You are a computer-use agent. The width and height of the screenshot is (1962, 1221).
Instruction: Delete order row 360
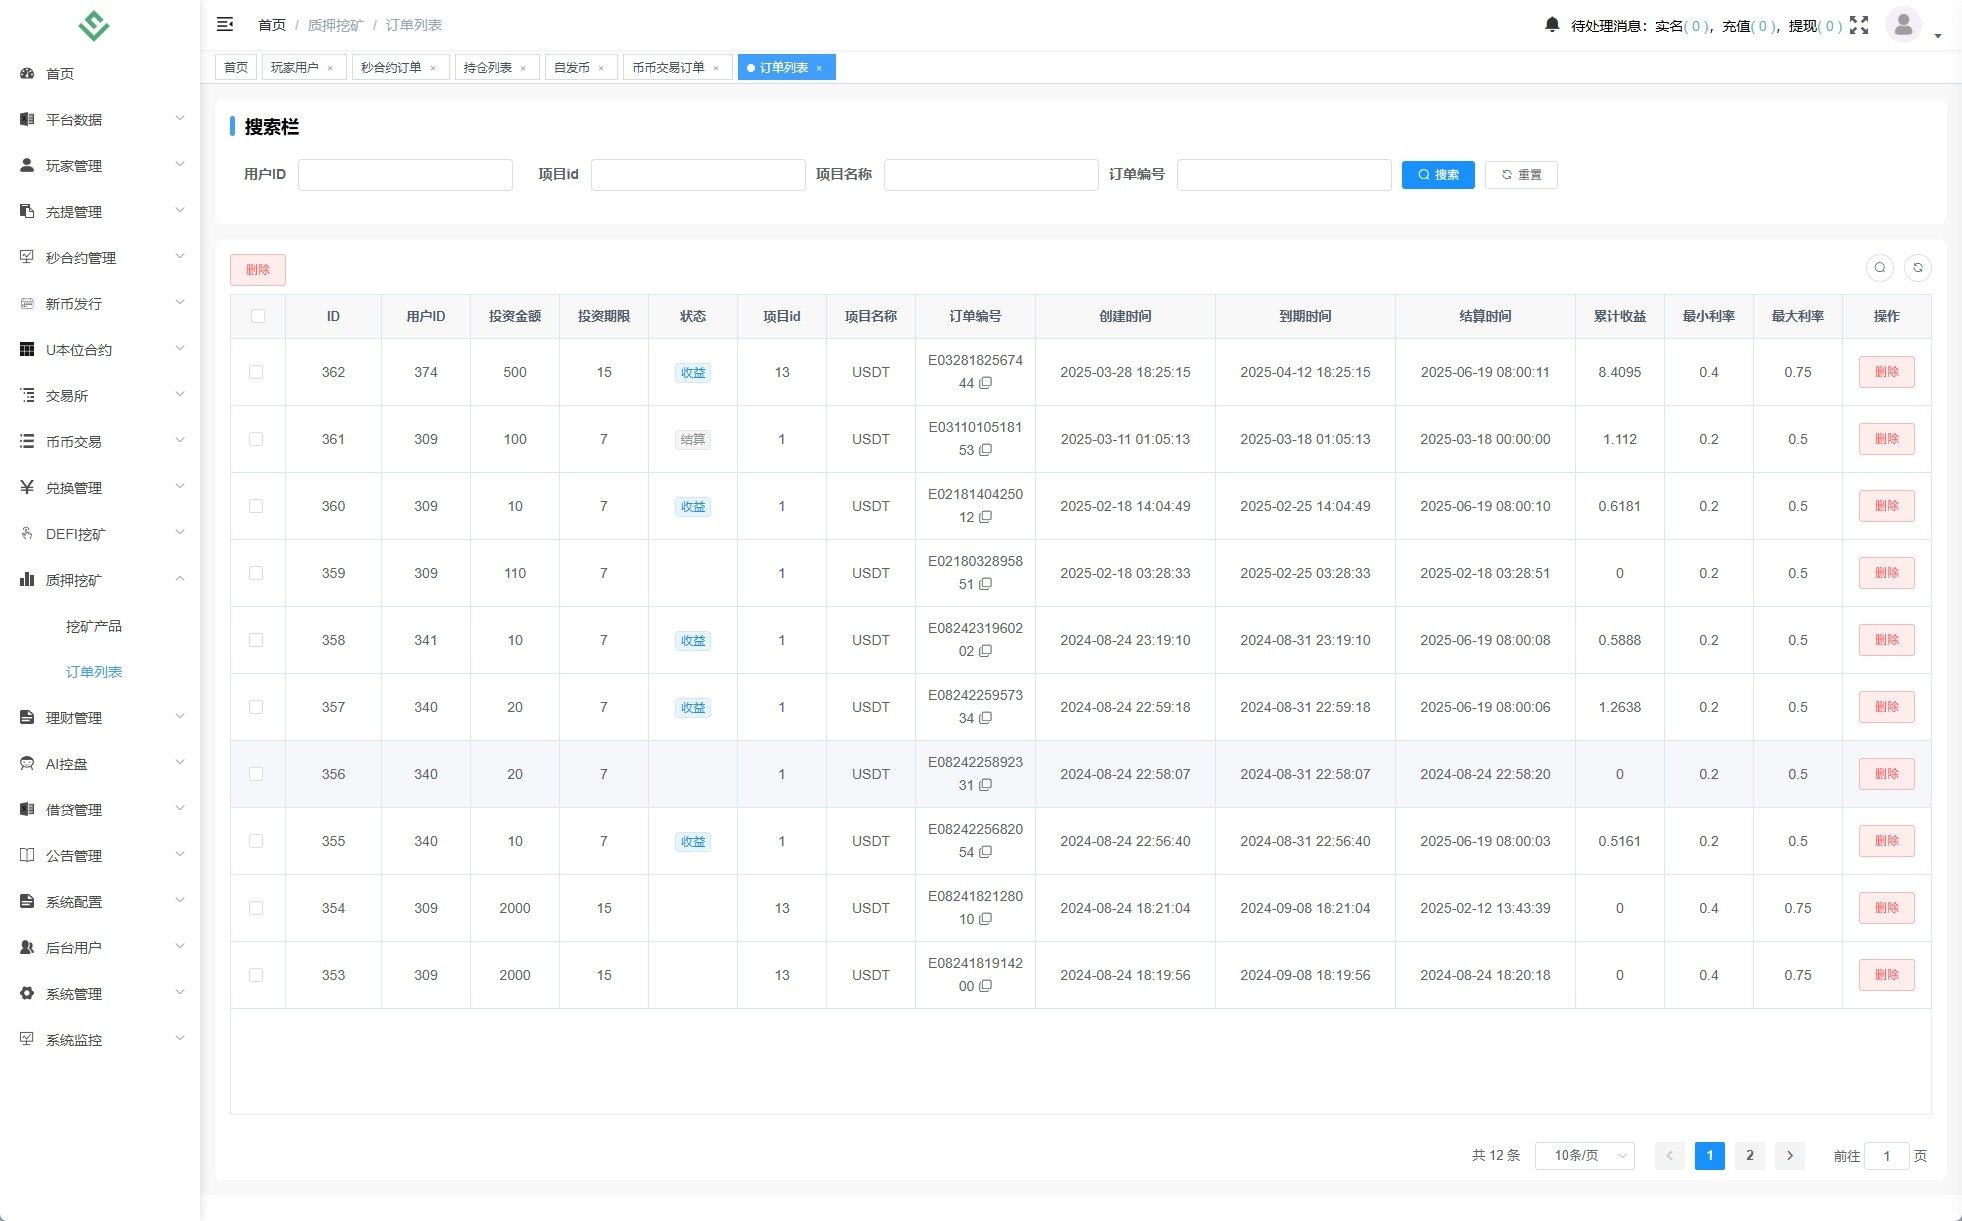[1885, 506]
